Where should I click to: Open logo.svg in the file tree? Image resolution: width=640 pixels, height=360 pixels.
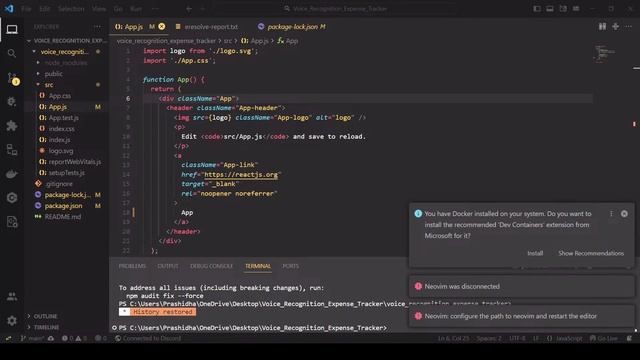pos(61,151)
